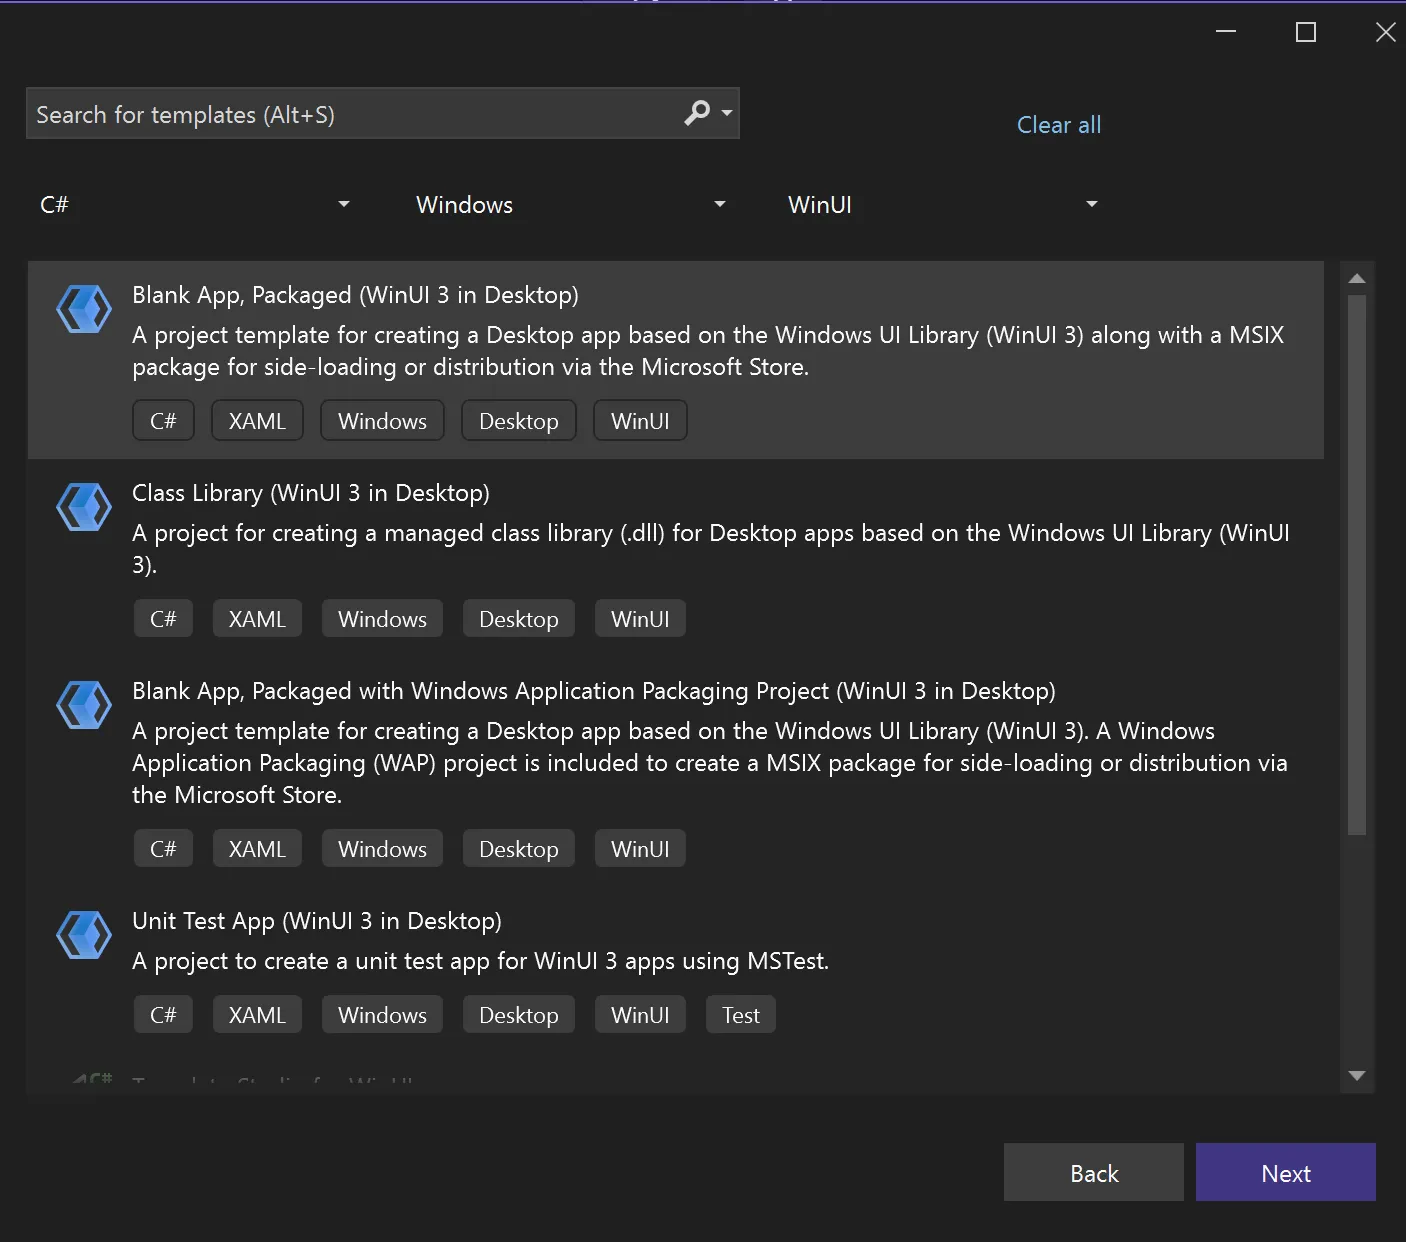Focus the Search for templates field
Image resolution: width=1406 pixels, height=1242 pixels.
[x=350, y=114]
